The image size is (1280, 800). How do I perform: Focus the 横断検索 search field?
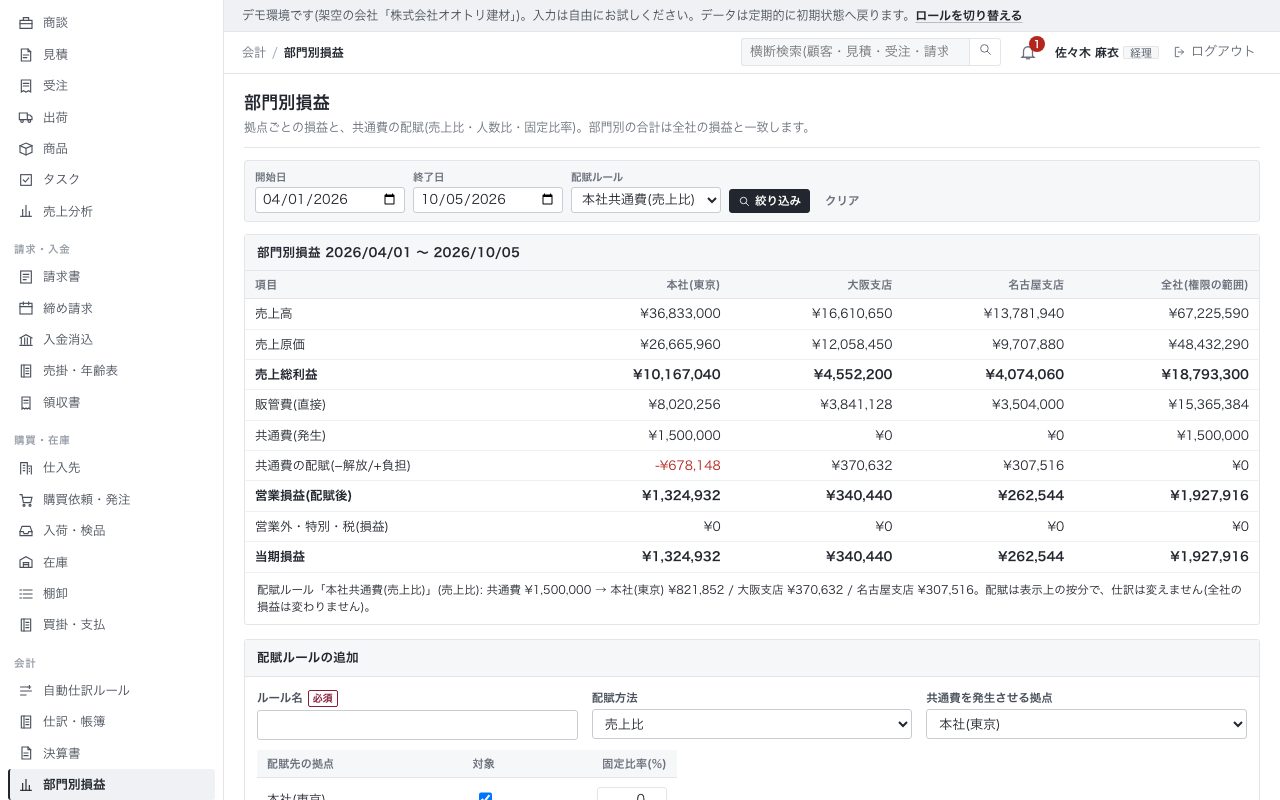(x=855, y=51)
